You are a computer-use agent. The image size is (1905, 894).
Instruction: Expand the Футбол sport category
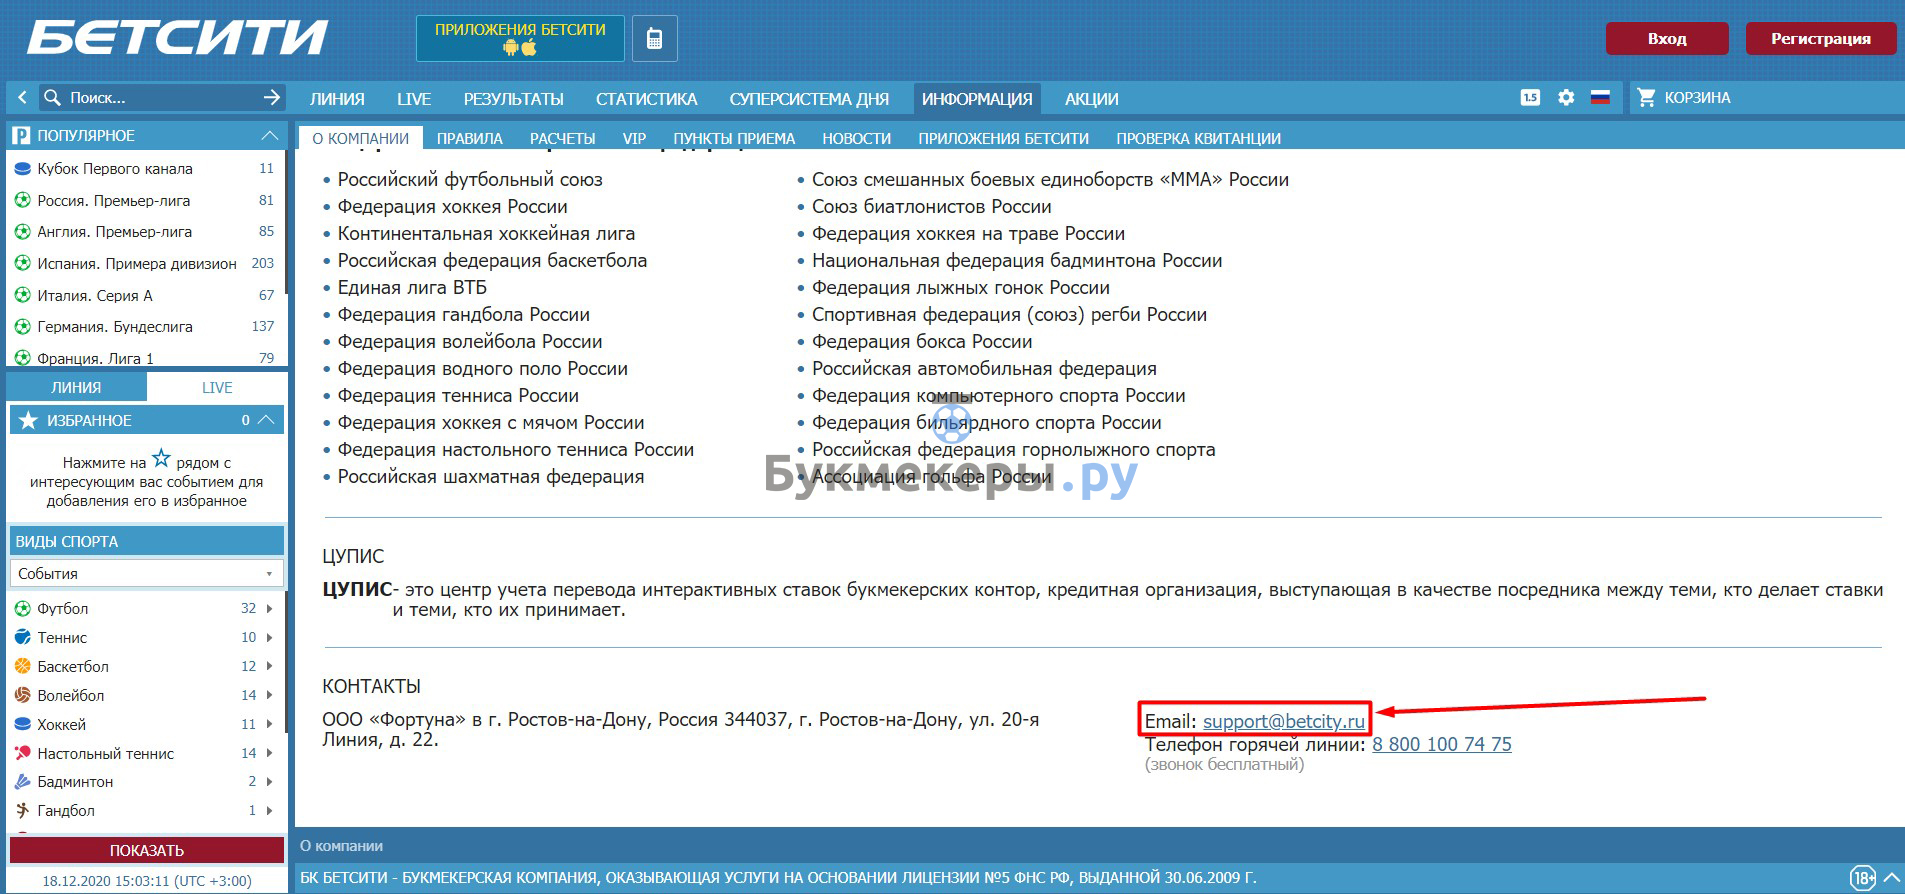coord(269,609)
